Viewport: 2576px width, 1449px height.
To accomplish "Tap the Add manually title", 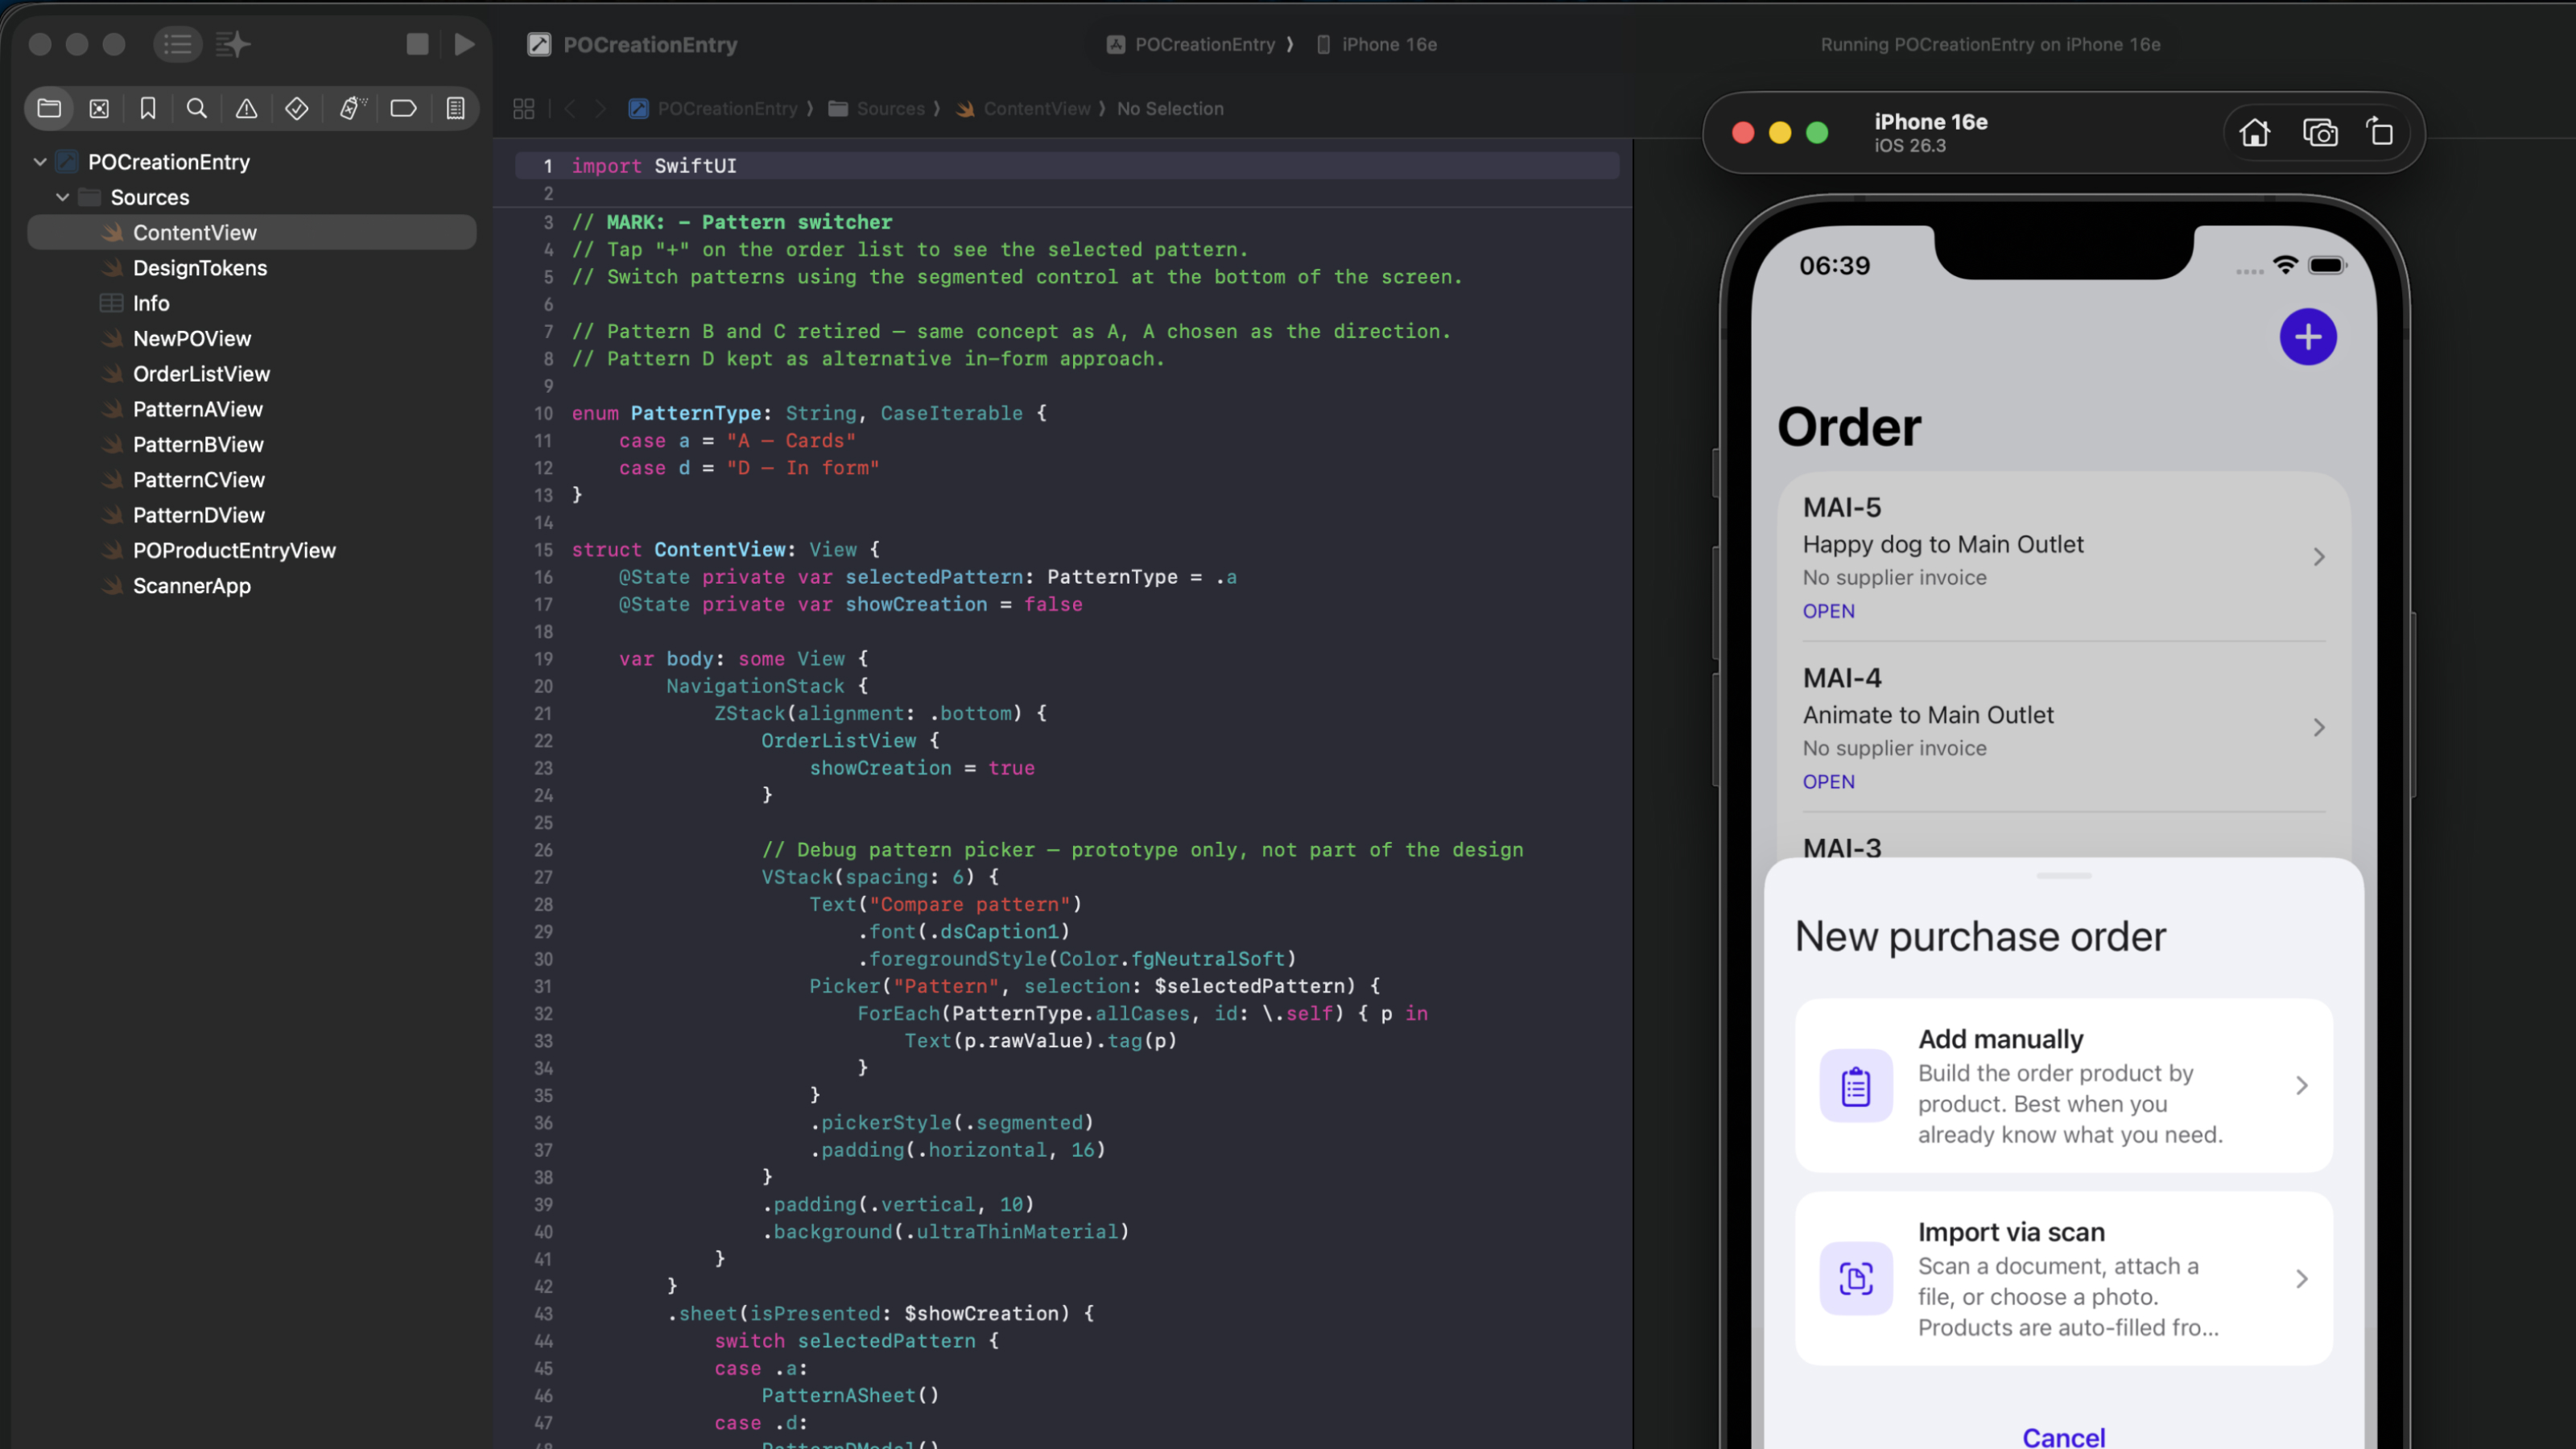I will [x=2000, y=1039].
